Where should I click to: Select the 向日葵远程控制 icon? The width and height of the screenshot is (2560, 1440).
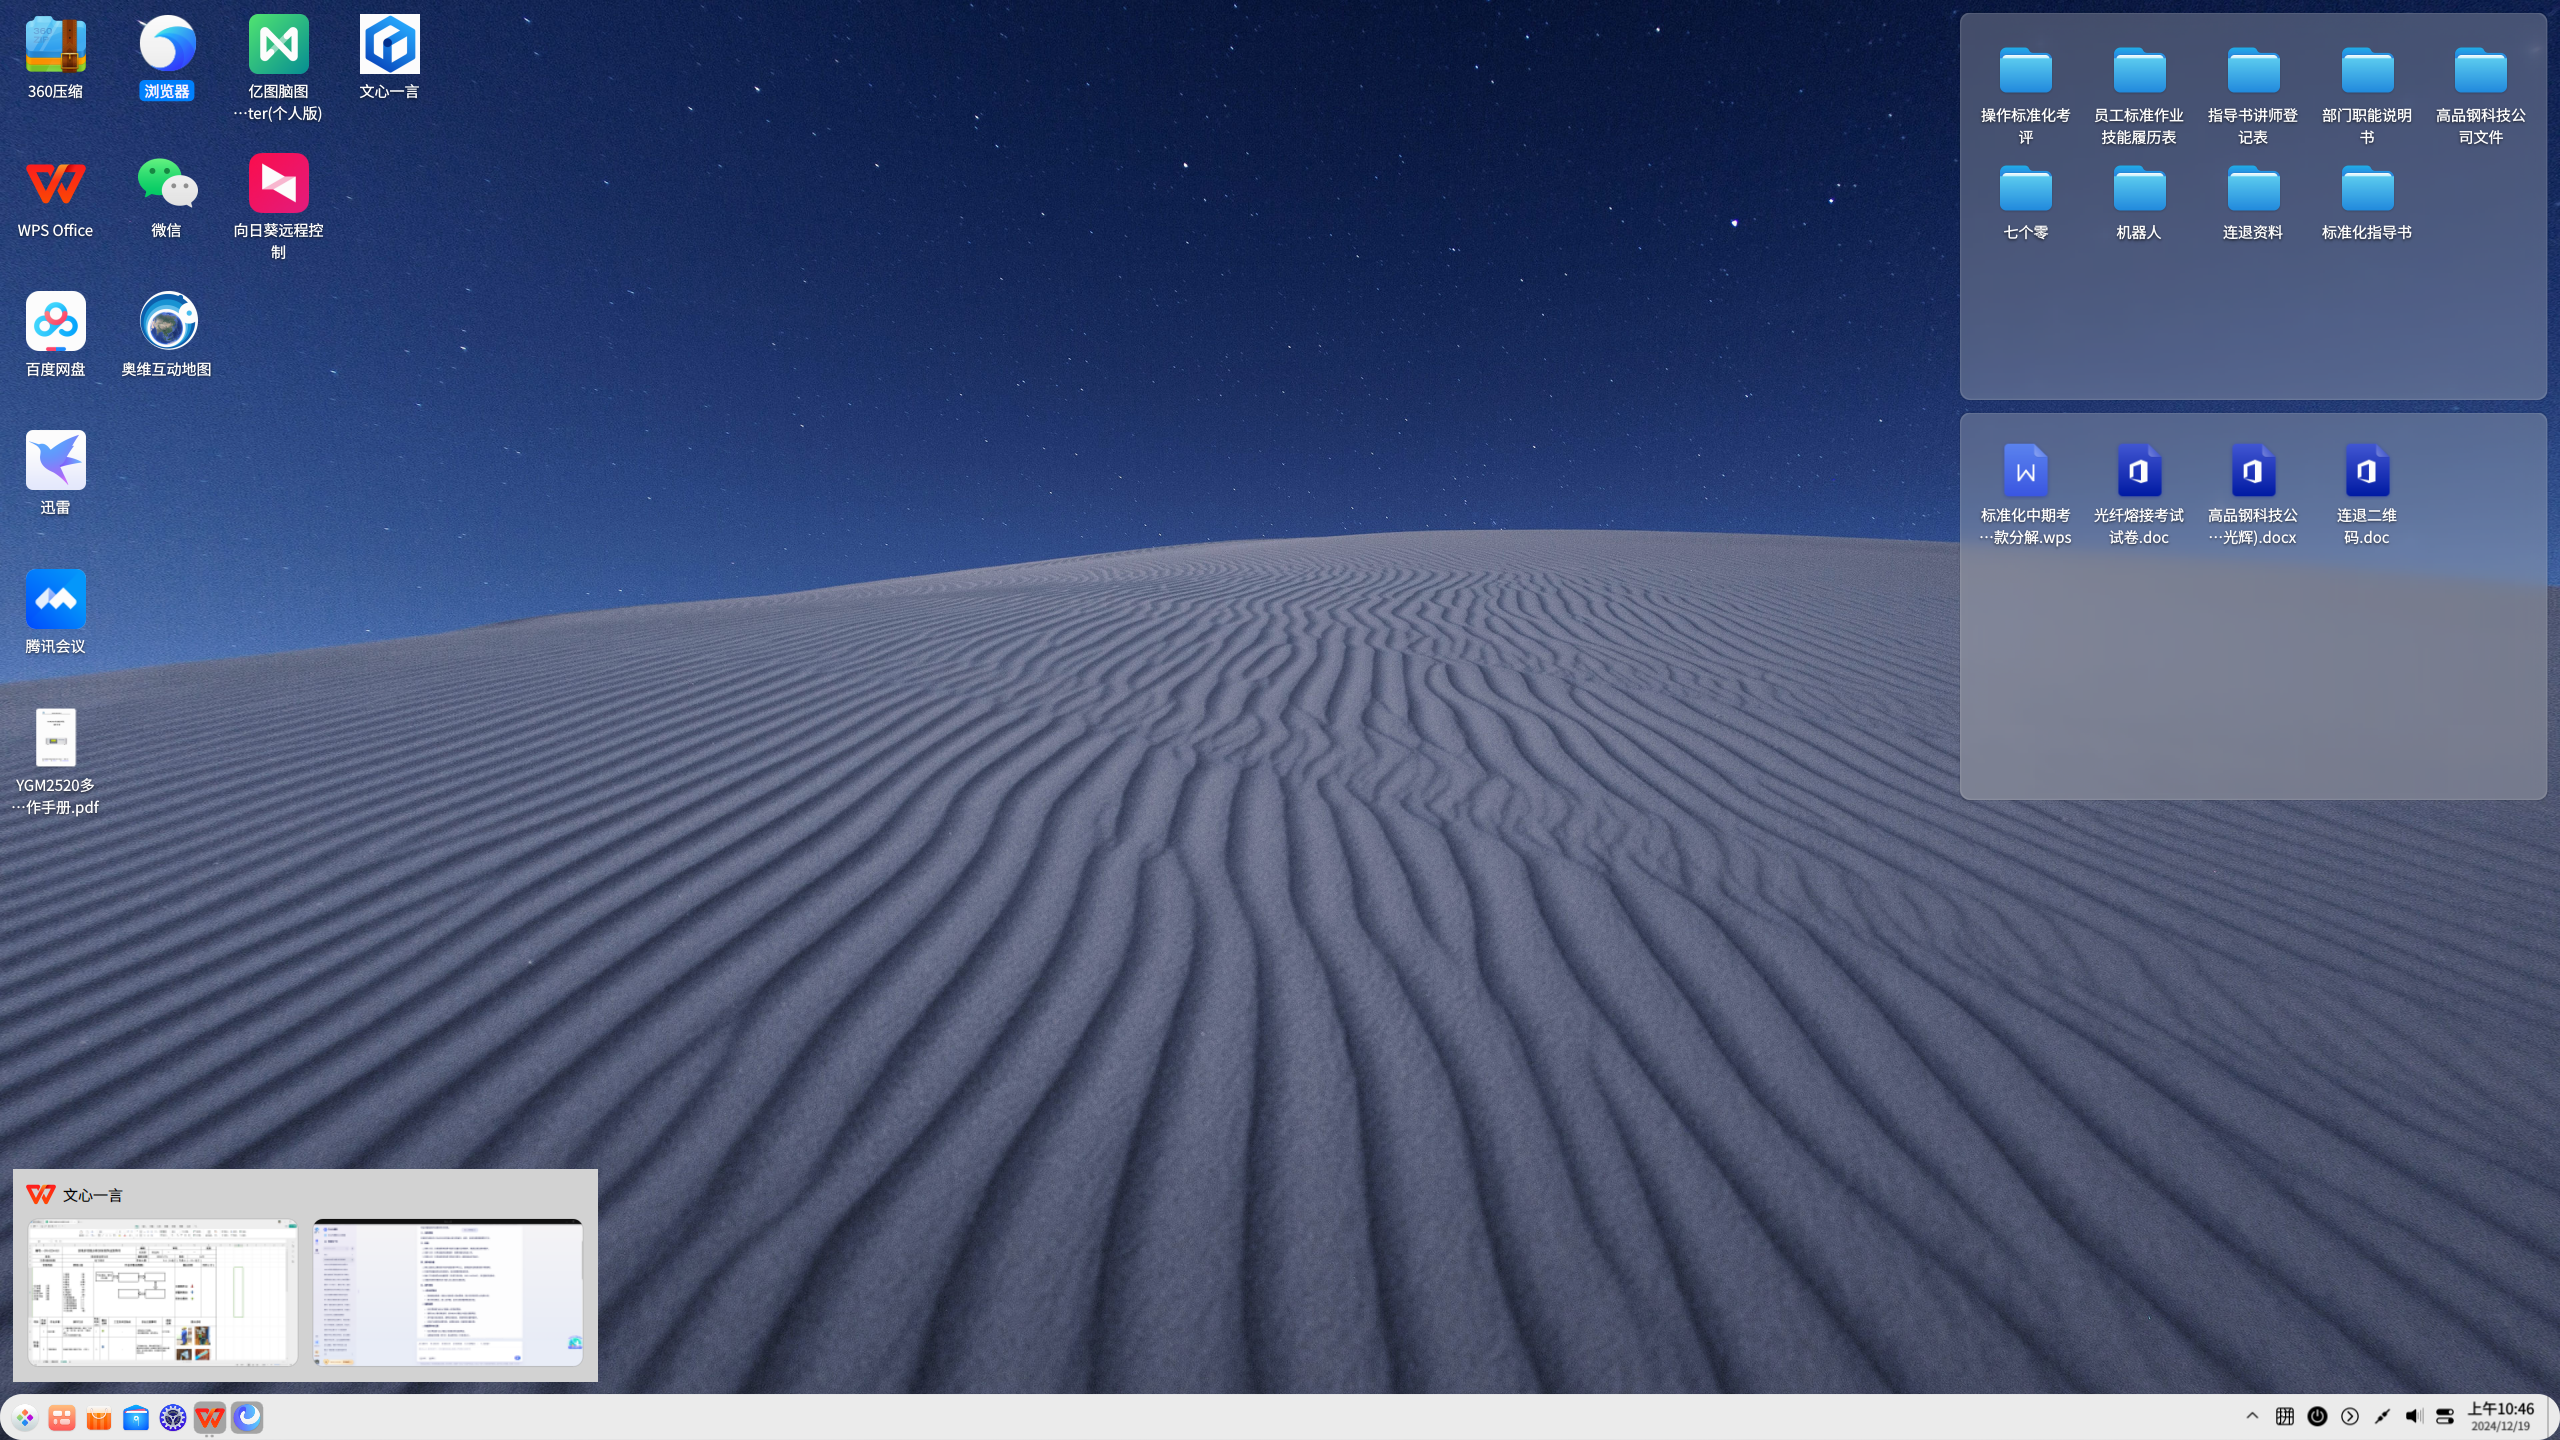[278, 207]
